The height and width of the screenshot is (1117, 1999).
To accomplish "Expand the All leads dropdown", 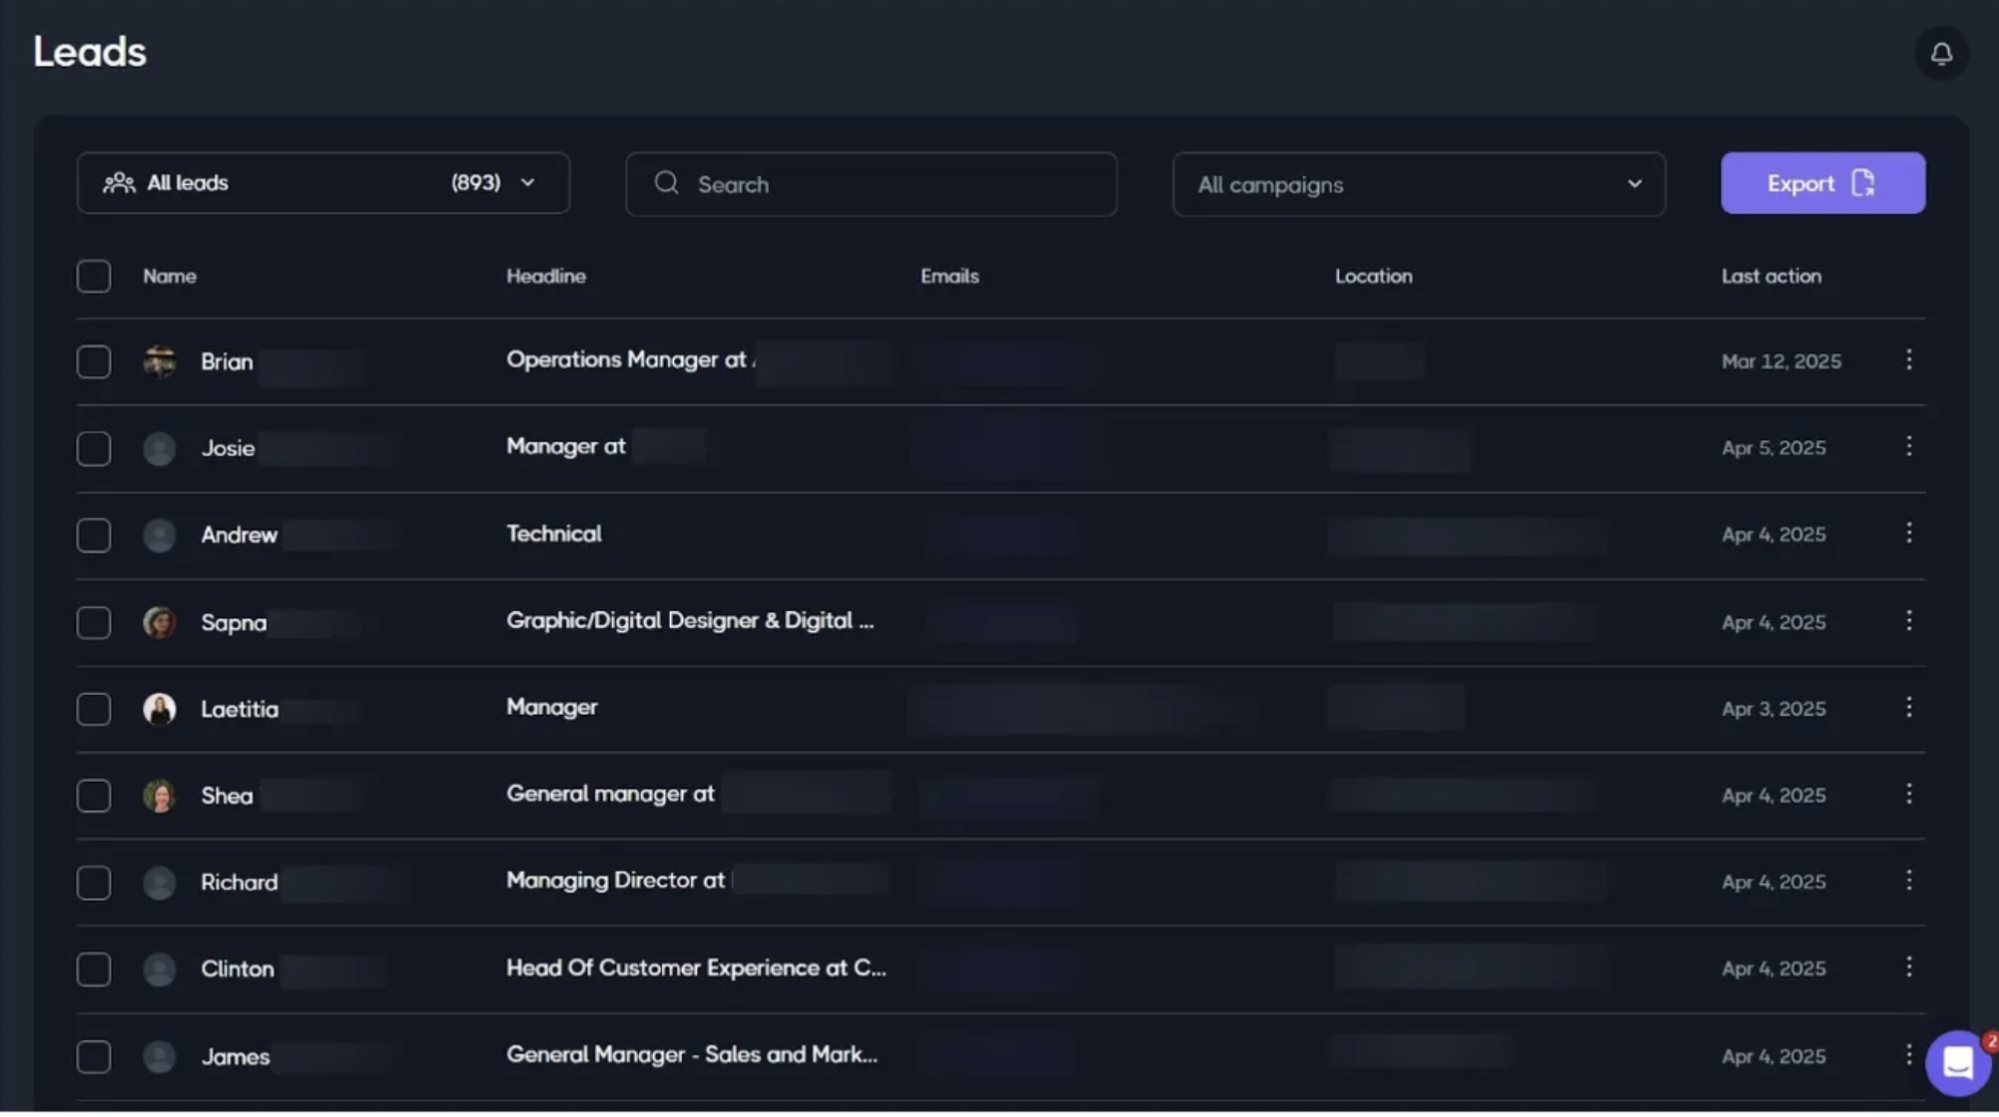I will (527, 183).
